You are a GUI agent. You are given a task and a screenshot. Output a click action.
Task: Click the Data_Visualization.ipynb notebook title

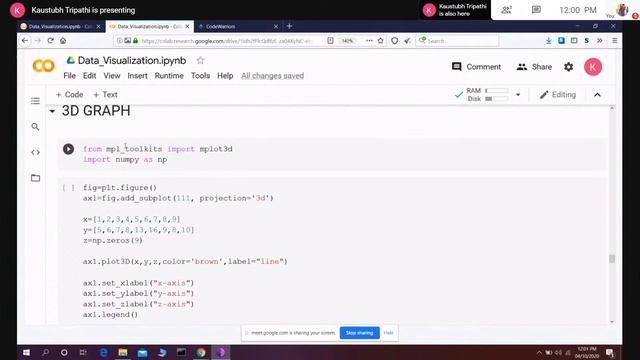132,60
